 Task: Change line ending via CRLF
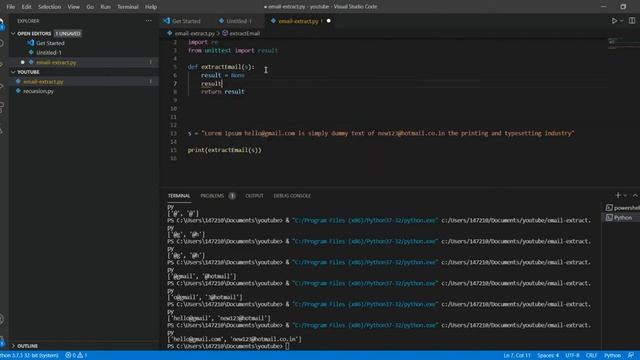(x=591, y=356)
